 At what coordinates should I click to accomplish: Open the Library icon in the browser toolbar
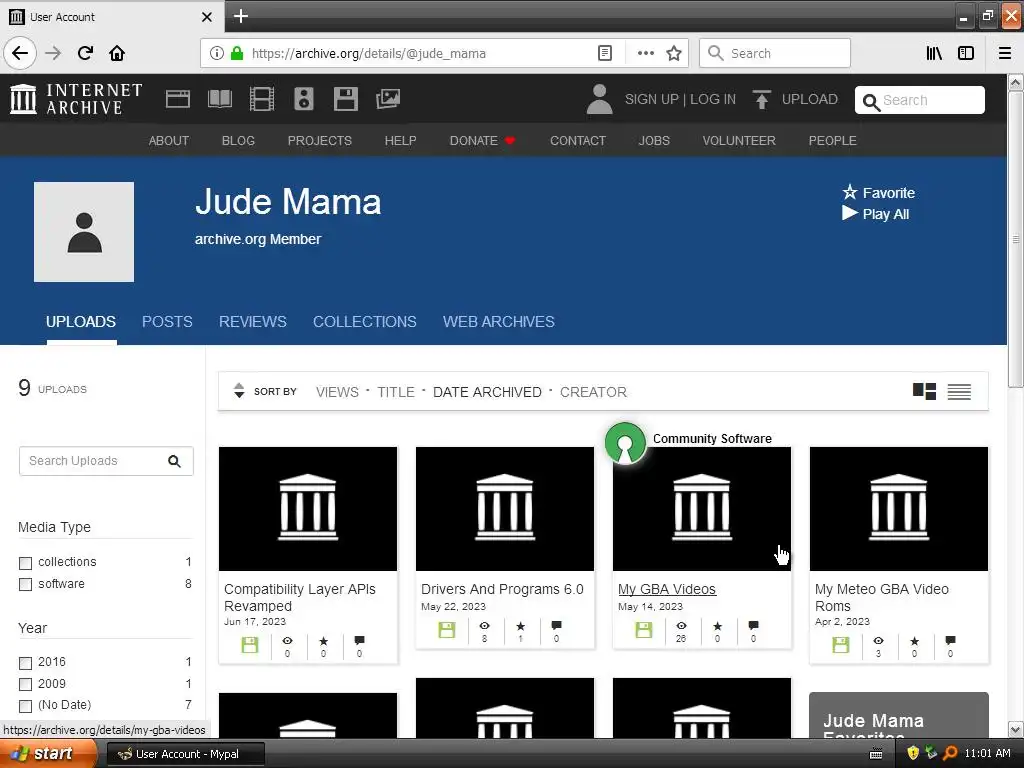pyautogui.click(x=934, y=53)
